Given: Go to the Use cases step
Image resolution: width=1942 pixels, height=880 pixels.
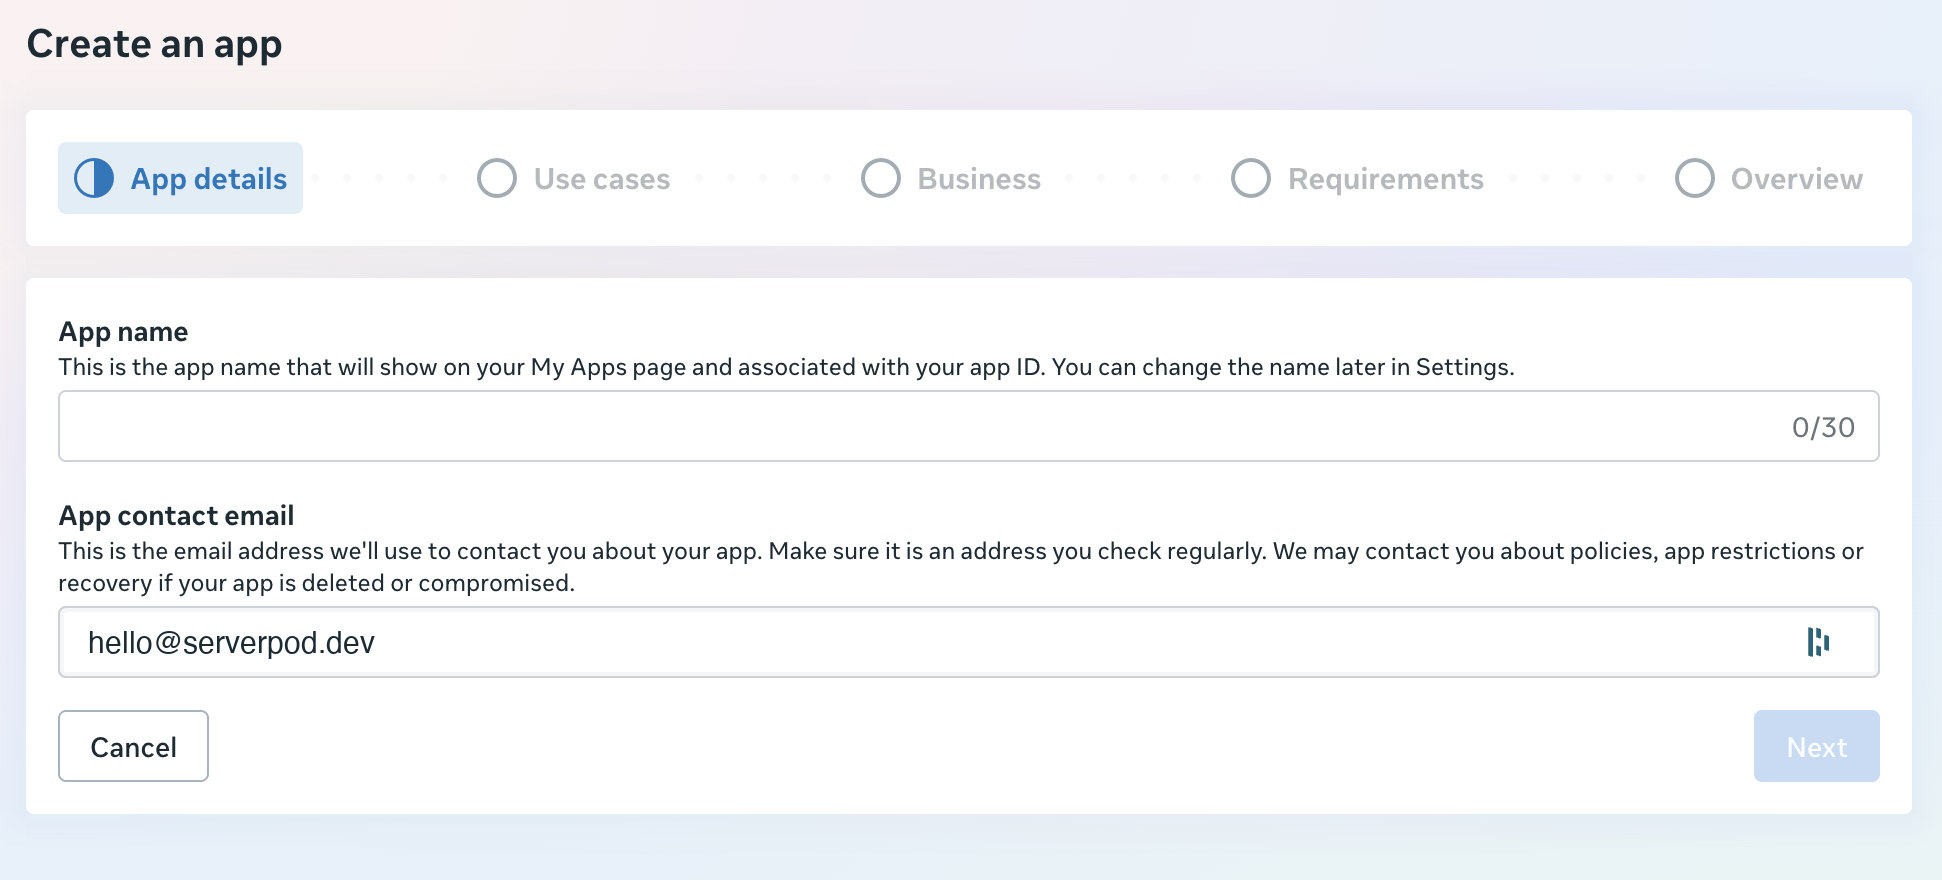Looking at the screenshot, I should (574, 178).
